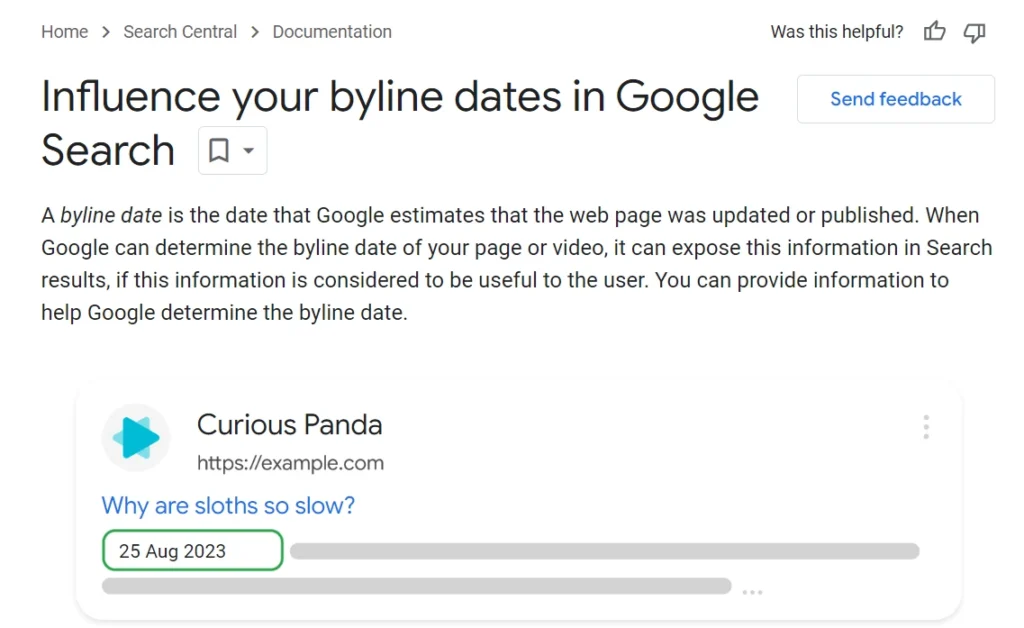Click the 25 Aug 2023 byline date
Screen dimensions: 1024x628
(193, 550)
